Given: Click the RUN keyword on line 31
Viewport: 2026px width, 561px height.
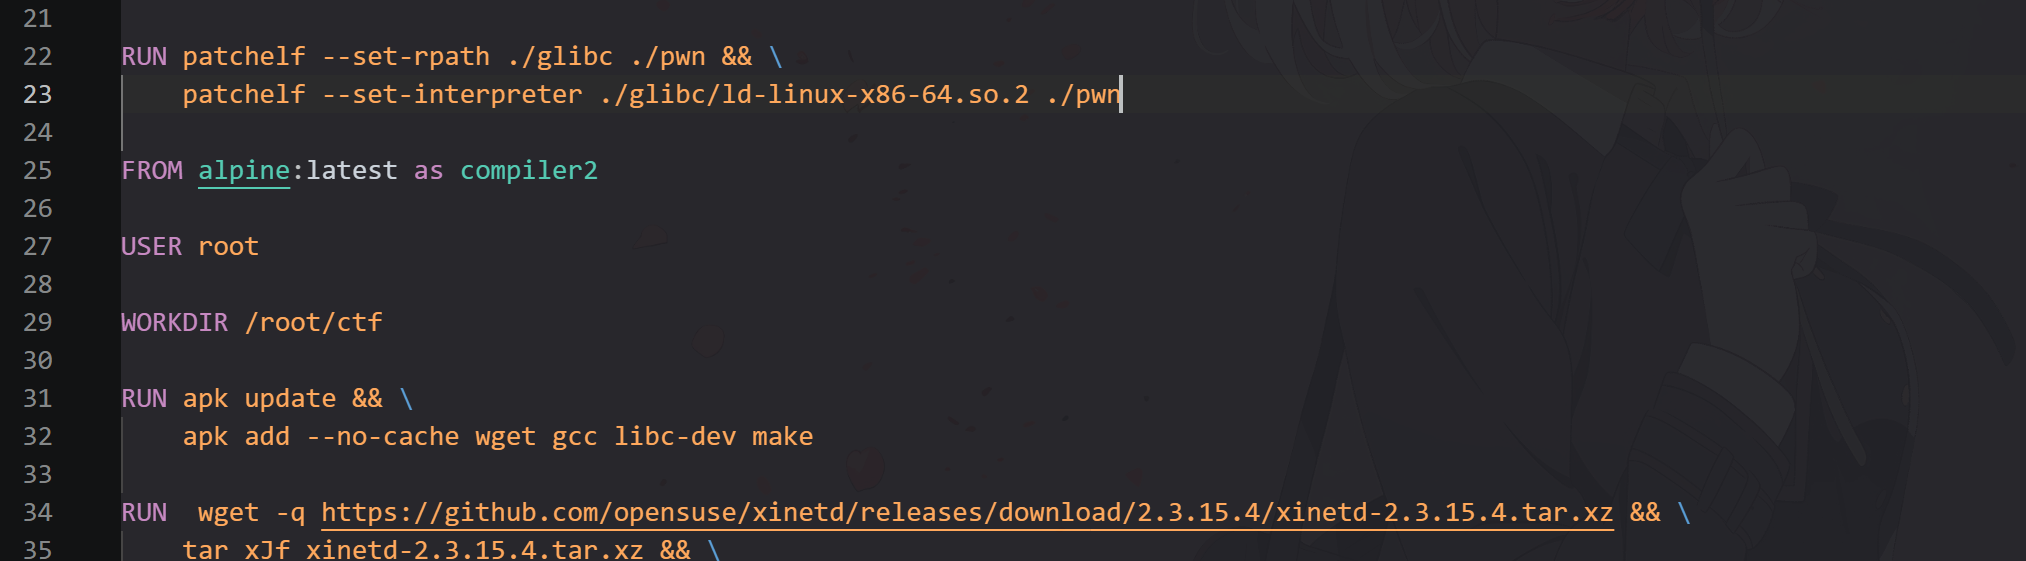Looking at the screenshot, I should pyautogui.click(x=144, y=398).
